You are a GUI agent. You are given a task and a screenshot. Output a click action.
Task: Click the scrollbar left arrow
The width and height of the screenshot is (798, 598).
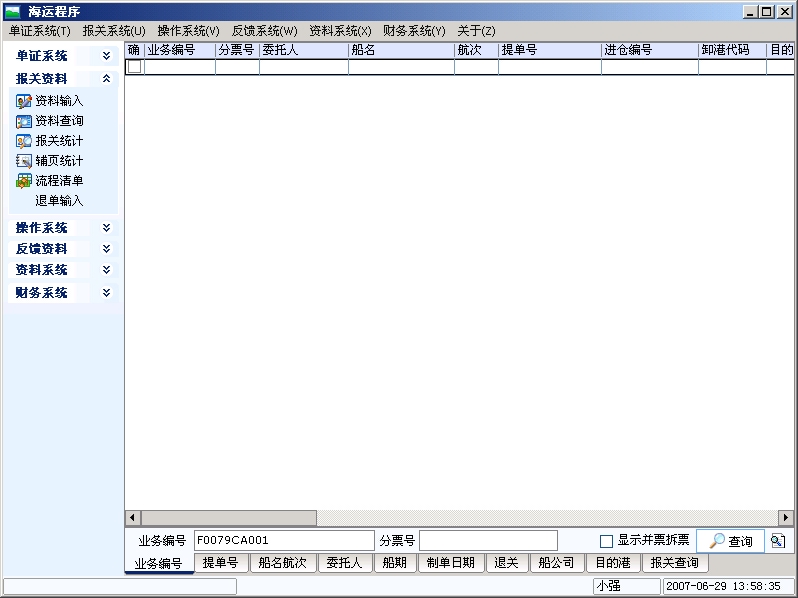tap(132, 518)
